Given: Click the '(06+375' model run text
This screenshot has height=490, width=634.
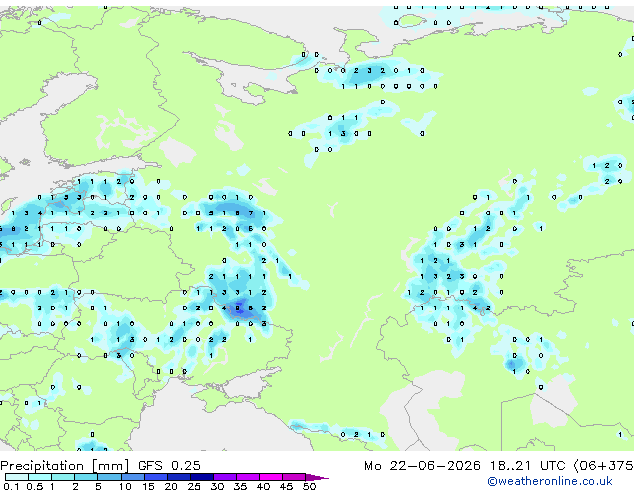Looking at the screenshot, I should click(x=603, y=466).
